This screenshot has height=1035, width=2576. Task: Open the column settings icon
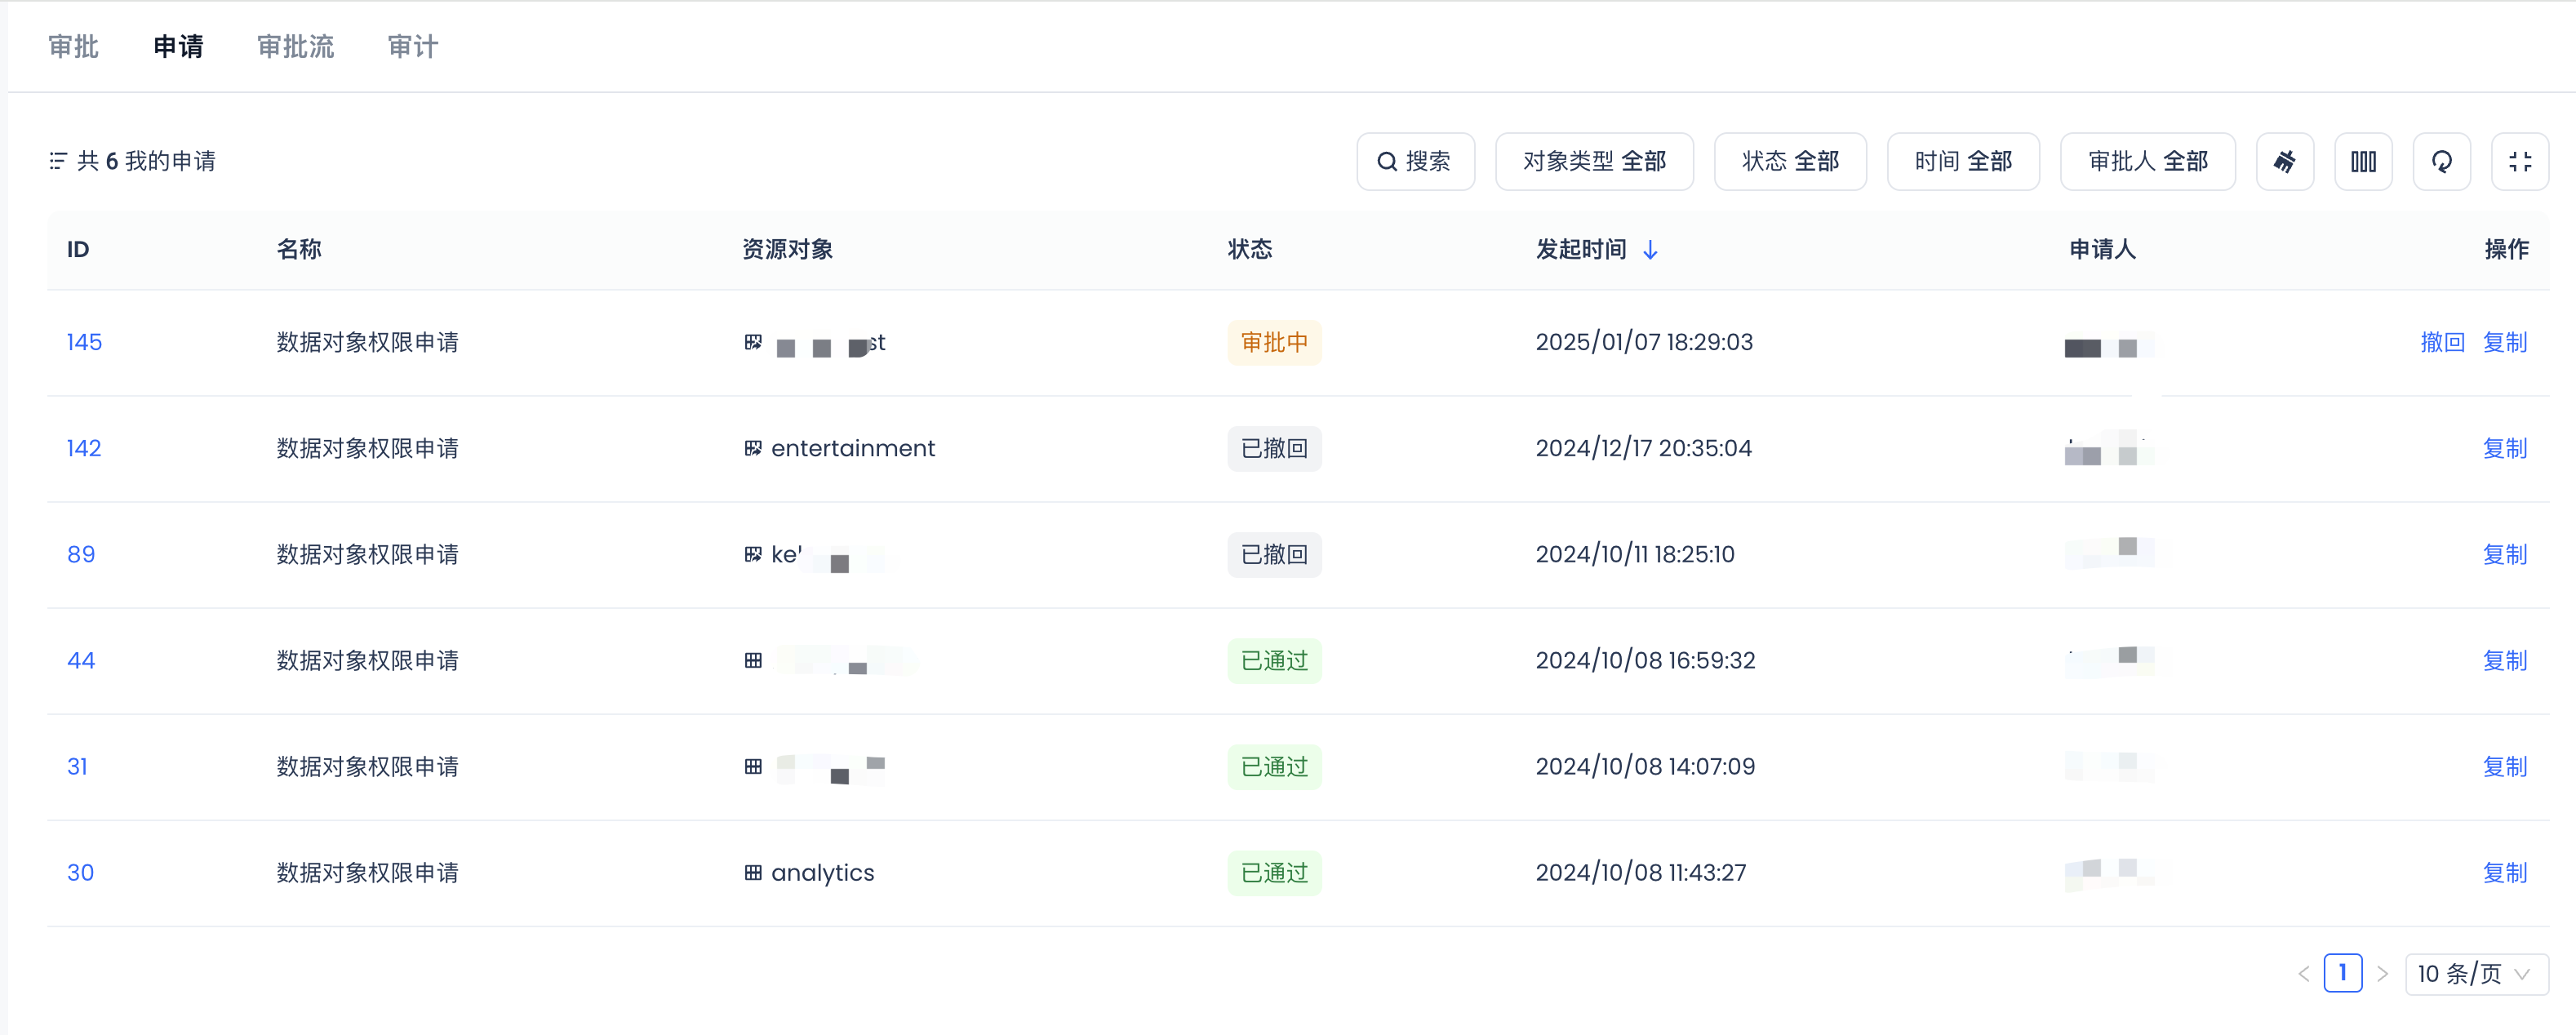(2363, 161)
